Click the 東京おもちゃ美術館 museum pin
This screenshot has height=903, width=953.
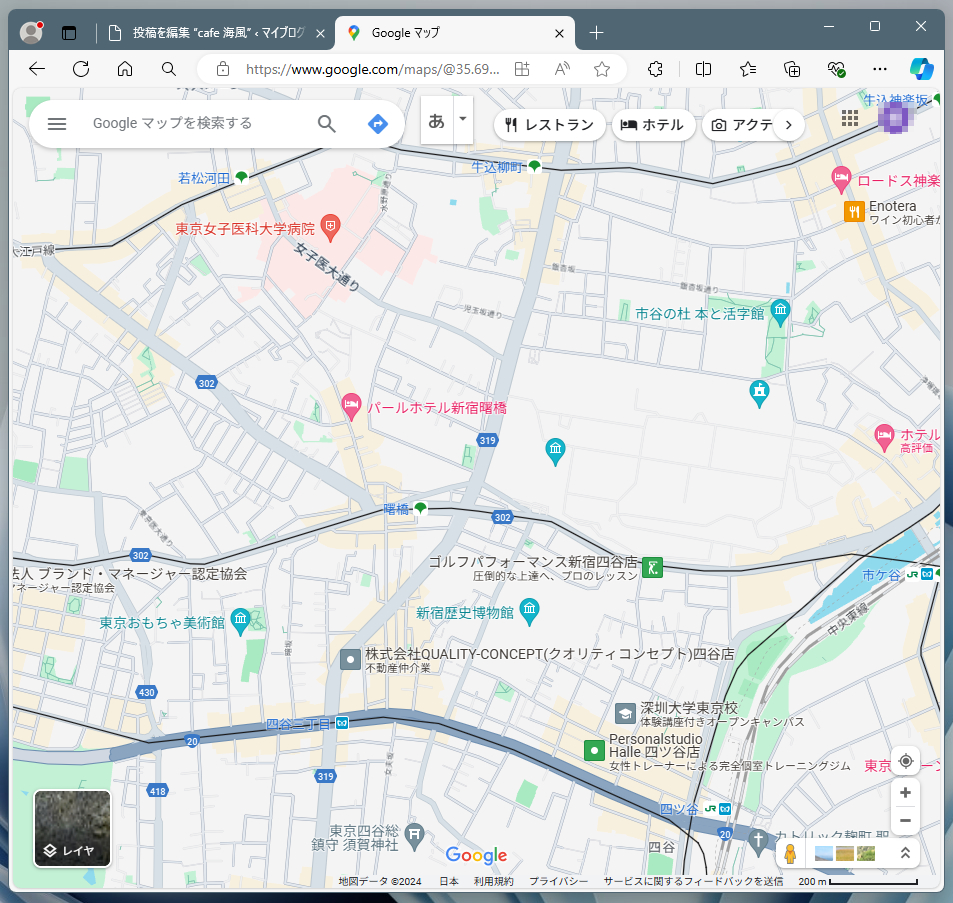[x=241, y=622]
